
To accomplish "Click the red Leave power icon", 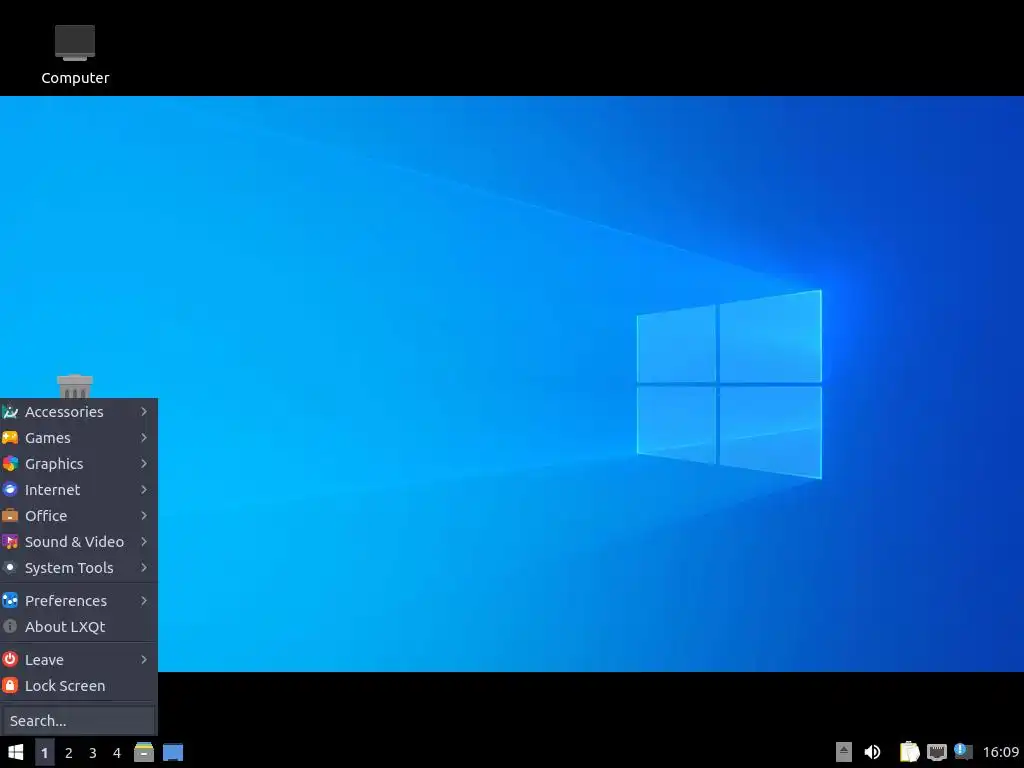I will (10, 660).
